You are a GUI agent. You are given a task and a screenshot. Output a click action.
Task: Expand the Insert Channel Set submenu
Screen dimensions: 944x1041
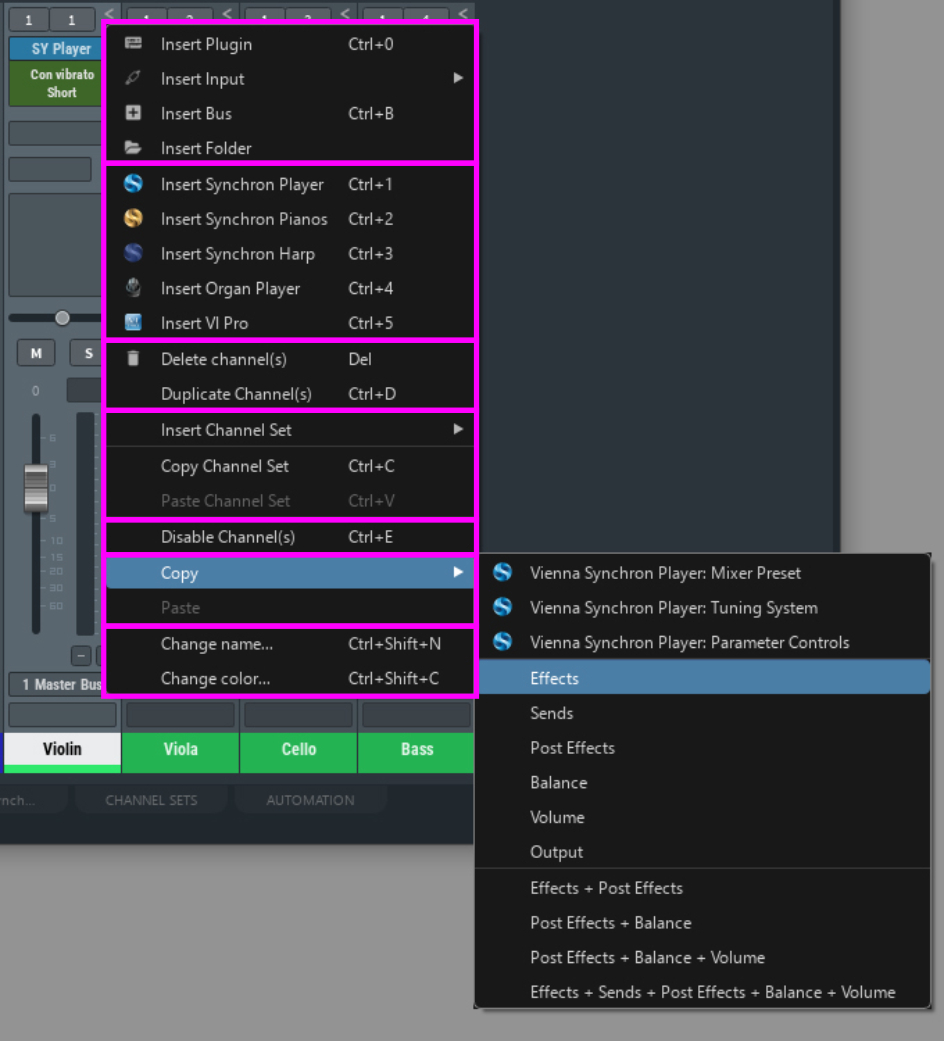tap(458, 429)
